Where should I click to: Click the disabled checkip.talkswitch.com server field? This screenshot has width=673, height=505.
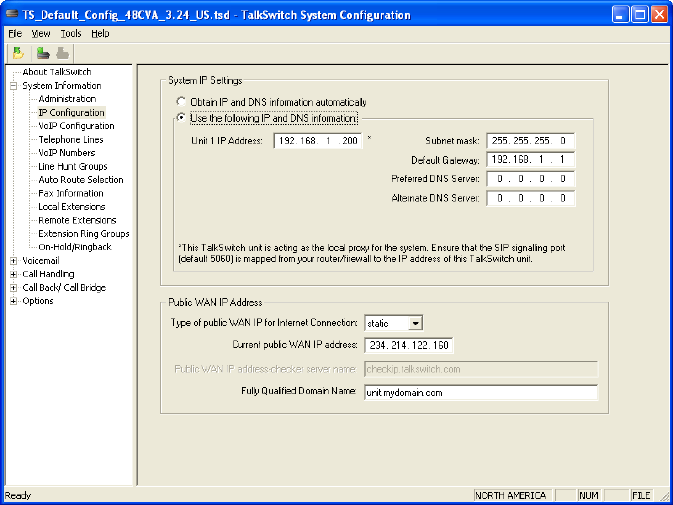(481, 369)
